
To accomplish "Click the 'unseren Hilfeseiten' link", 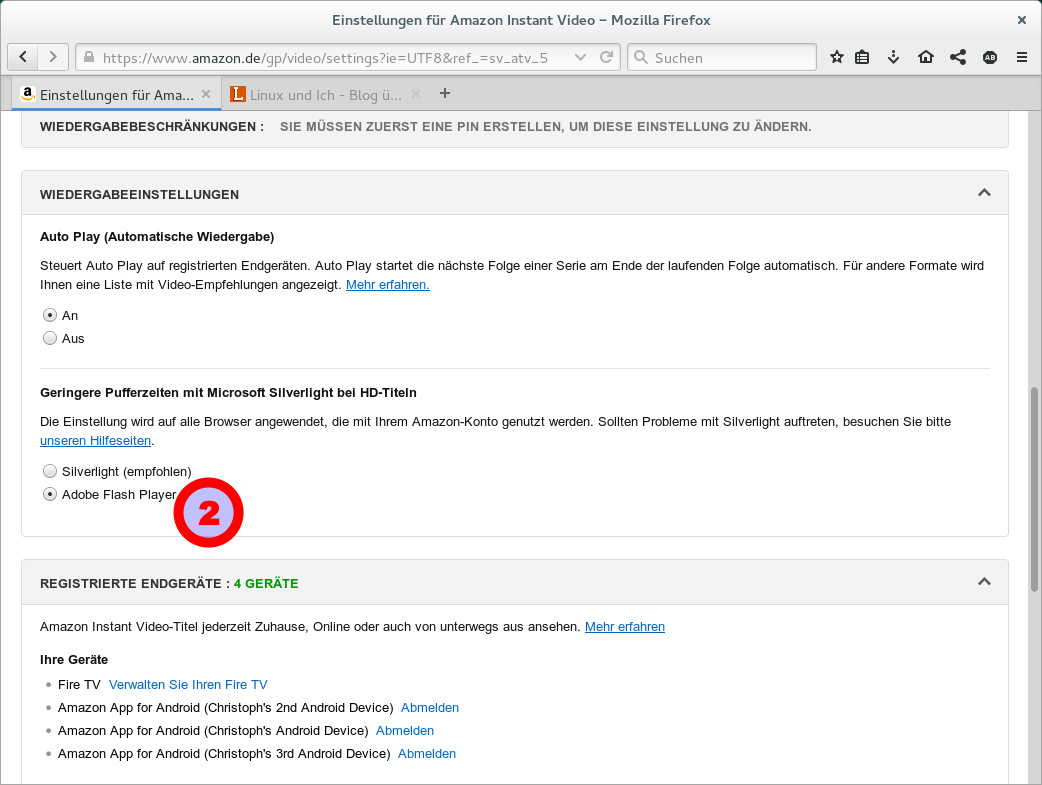I will pyautogui.click(x=95, y=441).
